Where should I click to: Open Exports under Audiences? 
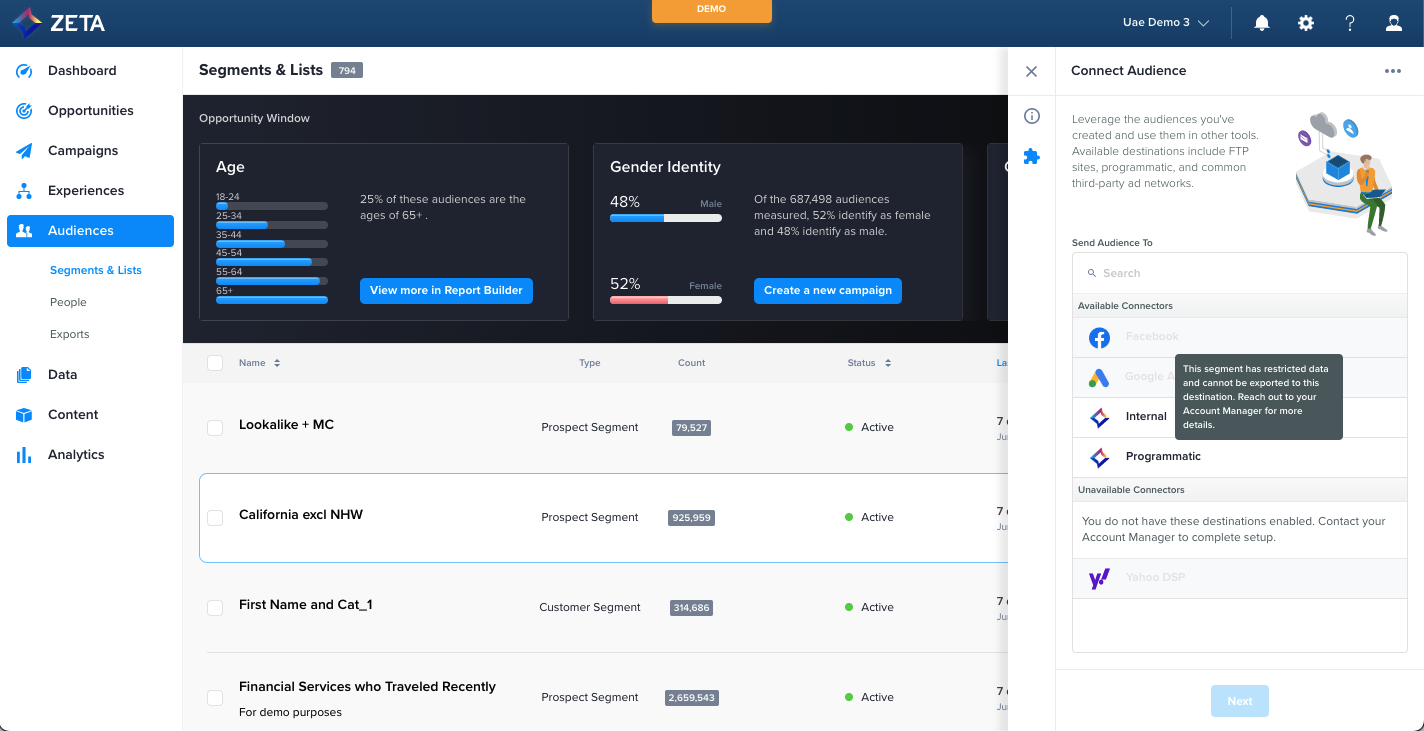coord(70,334)
